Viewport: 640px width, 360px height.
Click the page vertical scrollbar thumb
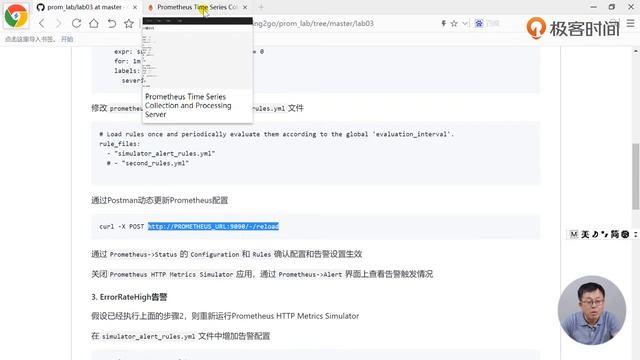[636, 176]
